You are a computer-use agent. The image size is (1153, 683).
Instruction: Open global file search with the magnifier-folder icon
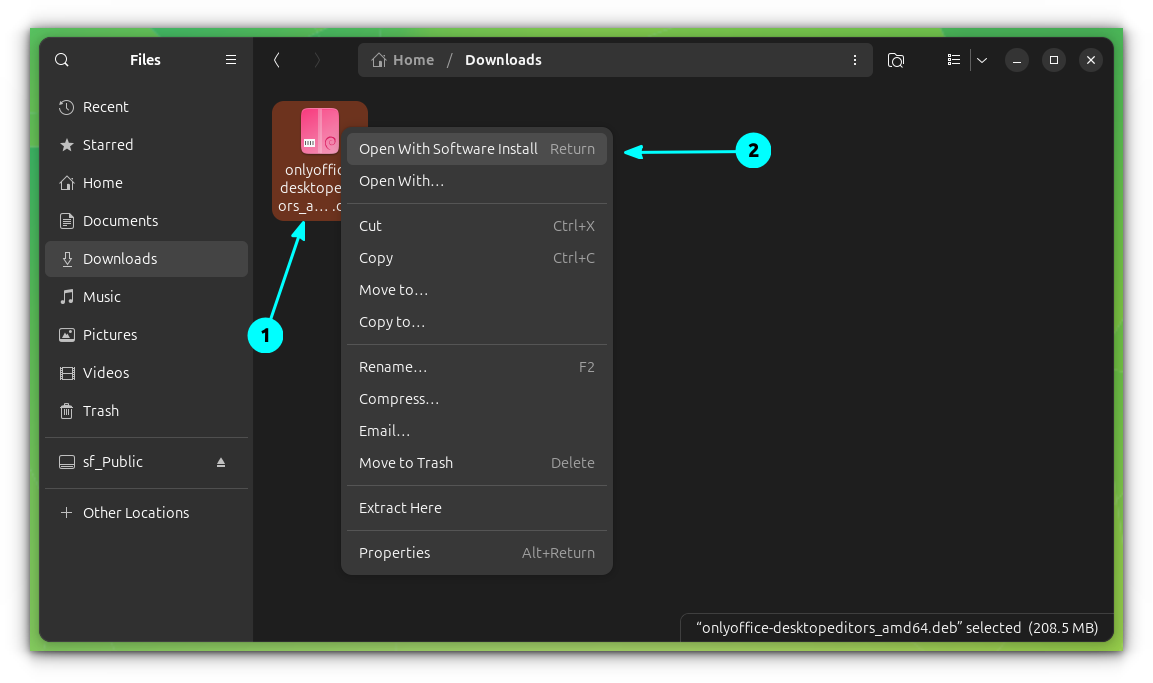(895, 60)
